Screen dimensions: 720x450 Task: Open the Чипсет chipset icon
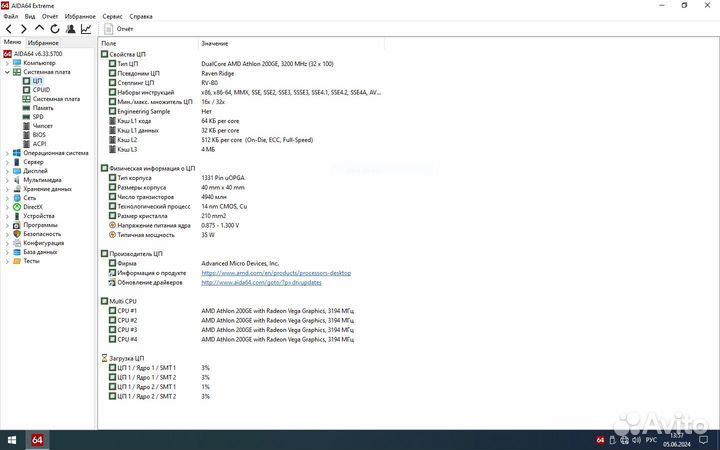click(x=26, y=126)
